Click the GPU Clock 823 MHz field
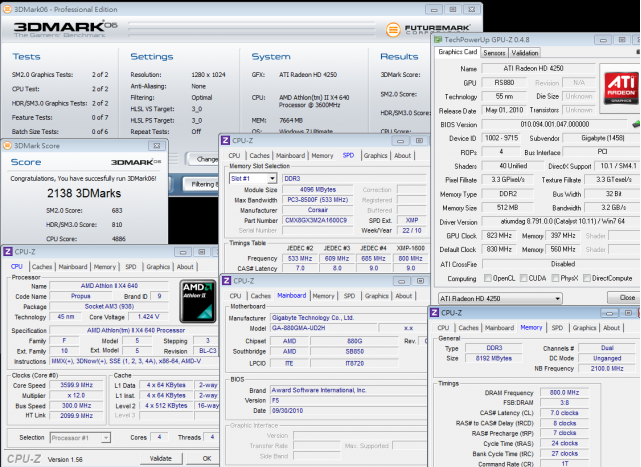 pyautogui.click(x=499, y=236)
